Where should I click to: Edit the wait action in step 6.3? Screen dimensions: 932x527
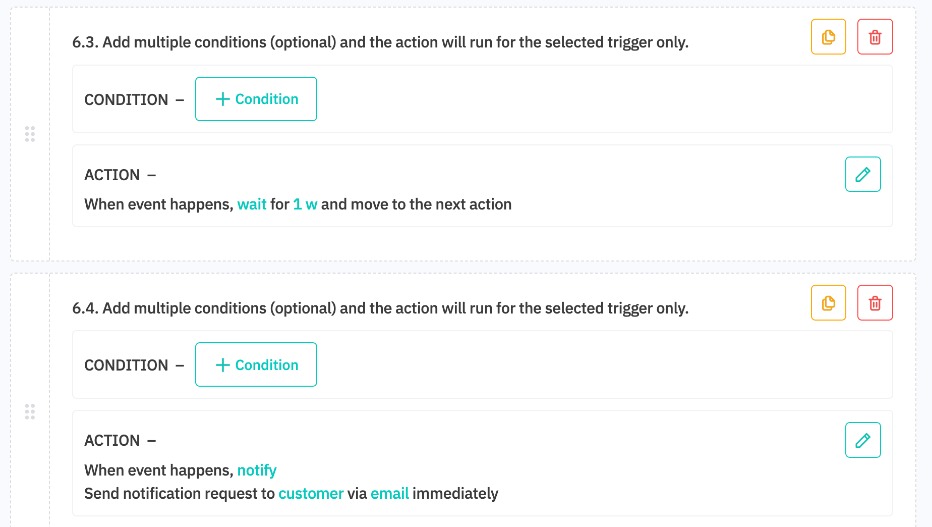(863, 174)
